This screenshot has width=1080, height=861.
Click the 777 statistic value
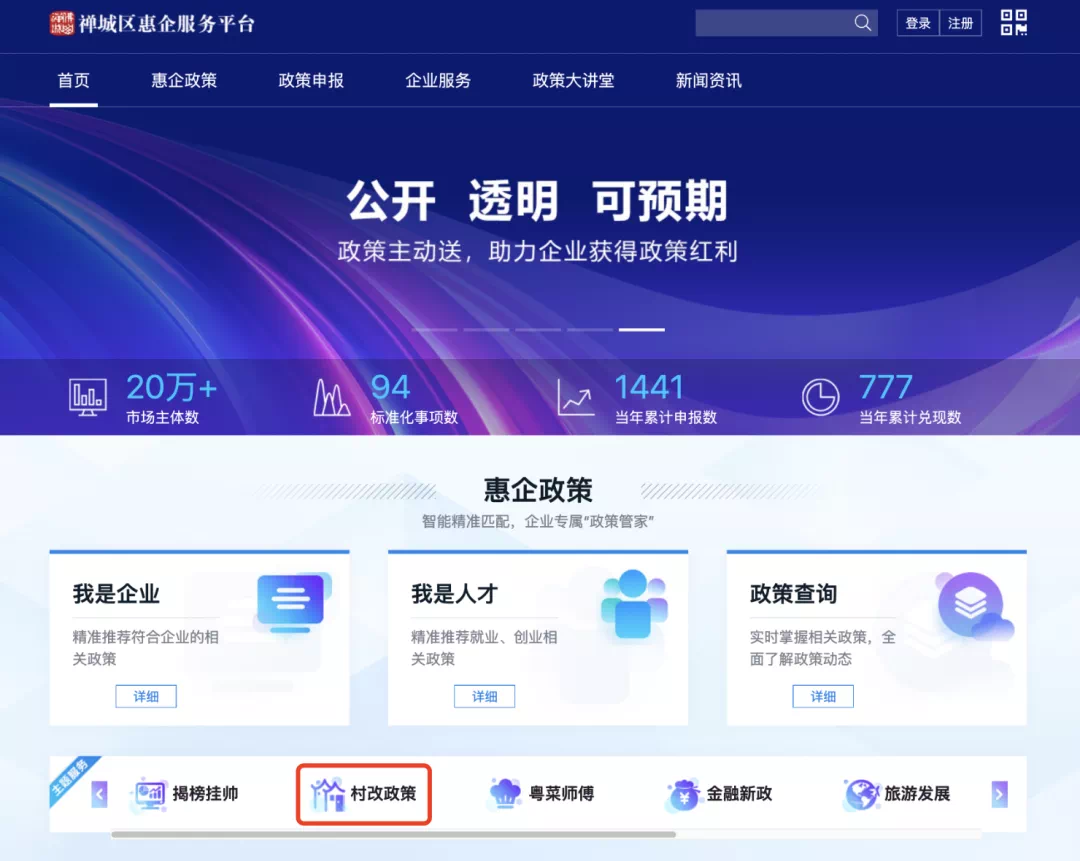[886, 388]
